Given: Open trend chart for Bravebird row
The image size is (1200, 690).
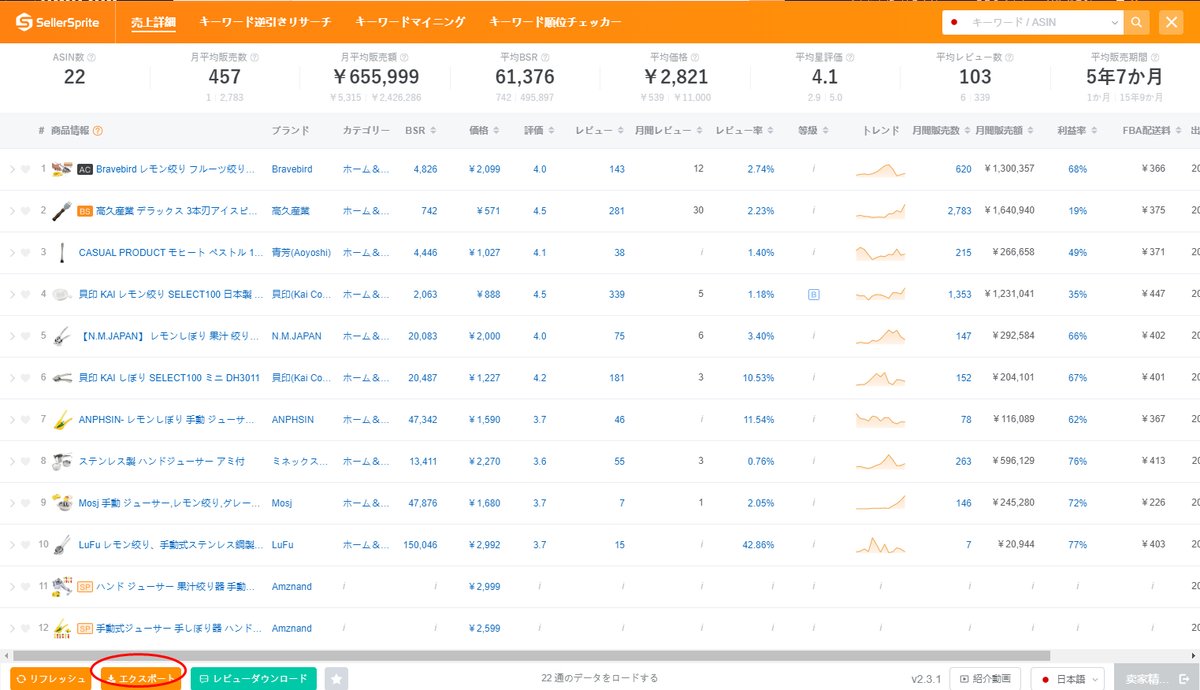Looking at the screenshot, I should [880, 170].
